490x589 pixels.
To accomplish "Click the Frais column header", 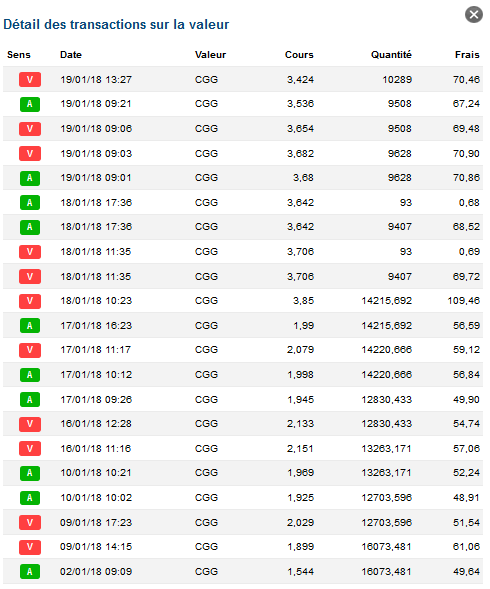I will pos(467,55).
